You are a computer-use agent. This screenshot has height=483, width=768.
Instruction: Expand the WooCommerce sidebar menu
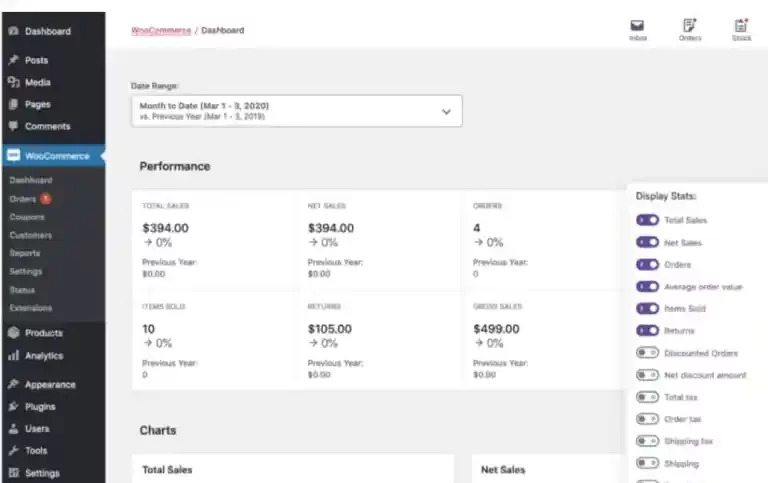56,155
